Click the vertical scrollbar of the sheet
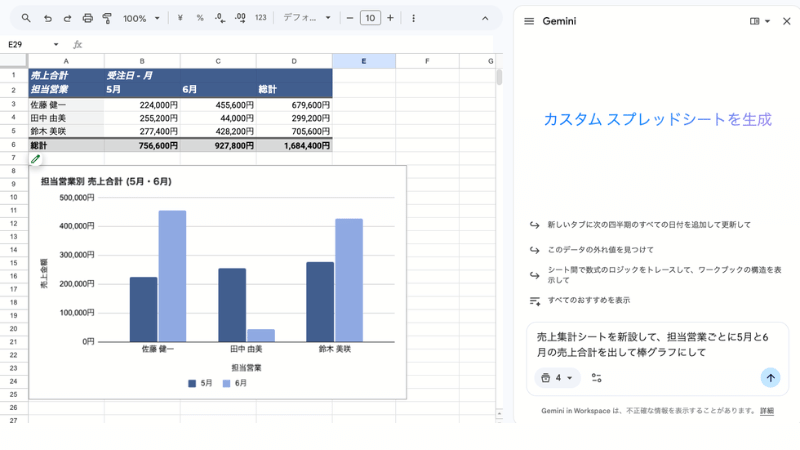Image resolution: width=800 pixels, height=450 pixels. point(499,78)
